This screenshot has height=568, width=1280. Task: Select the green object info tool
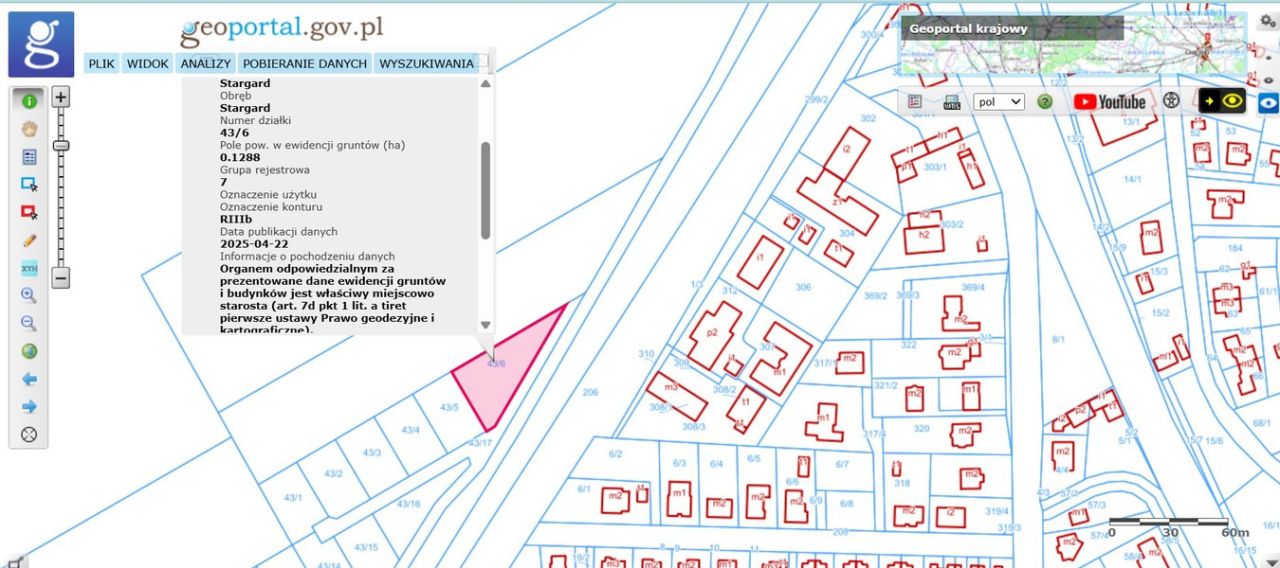29,101
